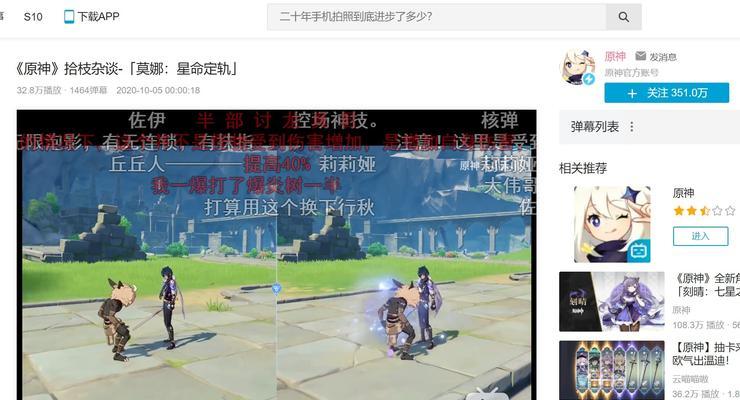Click the 相关推荐 heading
The height and width of the screenshot is (400, 740).
point(583,168)
